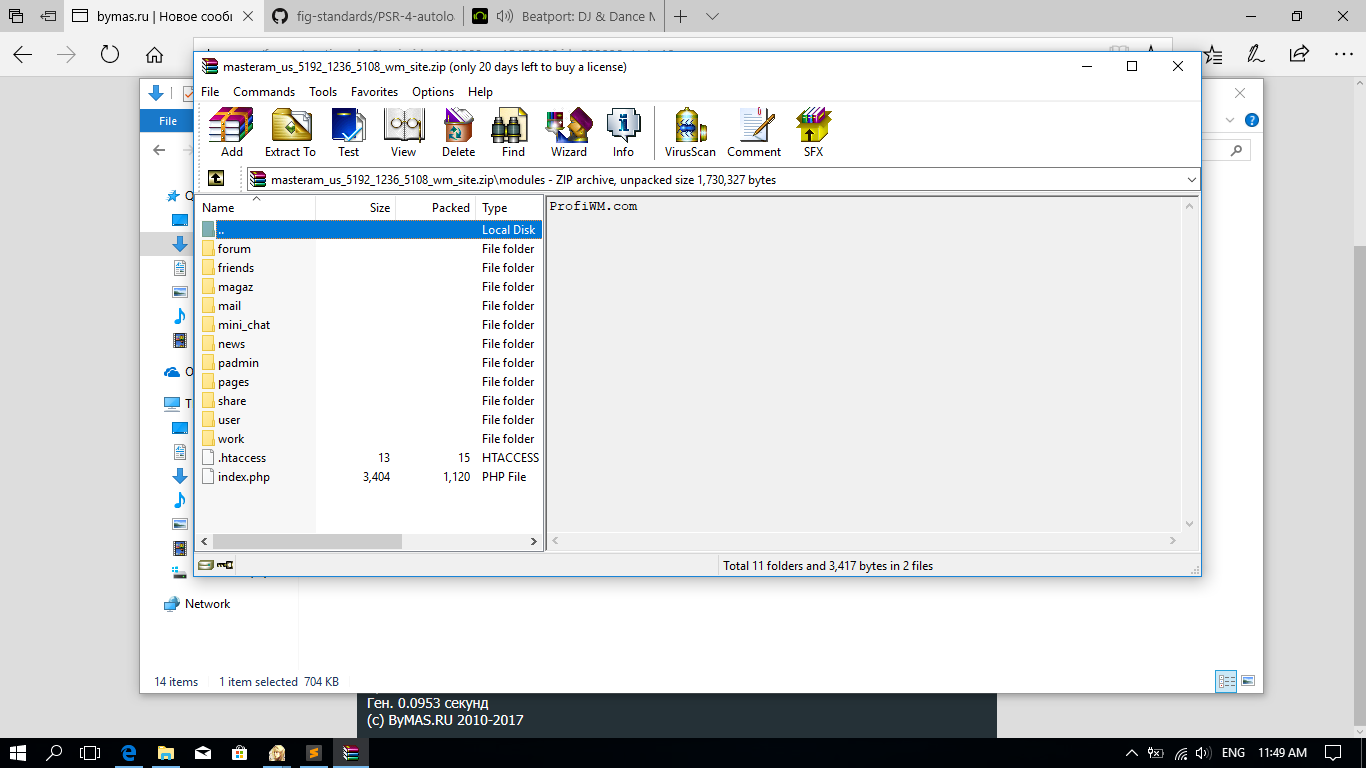The width and height of the screenshot is (1366, 768).
Task: Open the SFX tool
Action: tap(813, 132)
